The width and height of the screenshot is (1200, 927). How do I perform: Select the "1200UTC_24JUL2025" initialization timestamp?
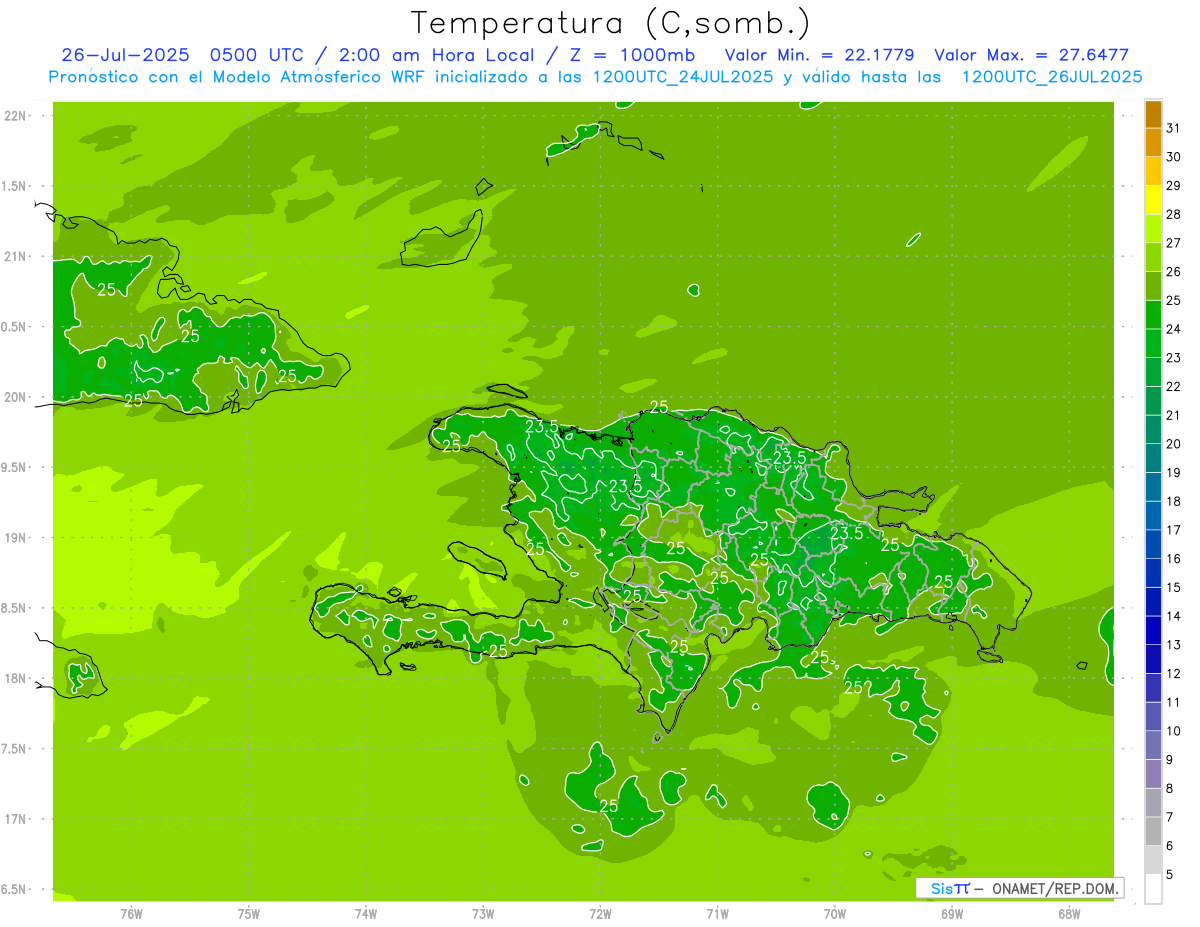[x=681, y=77]
